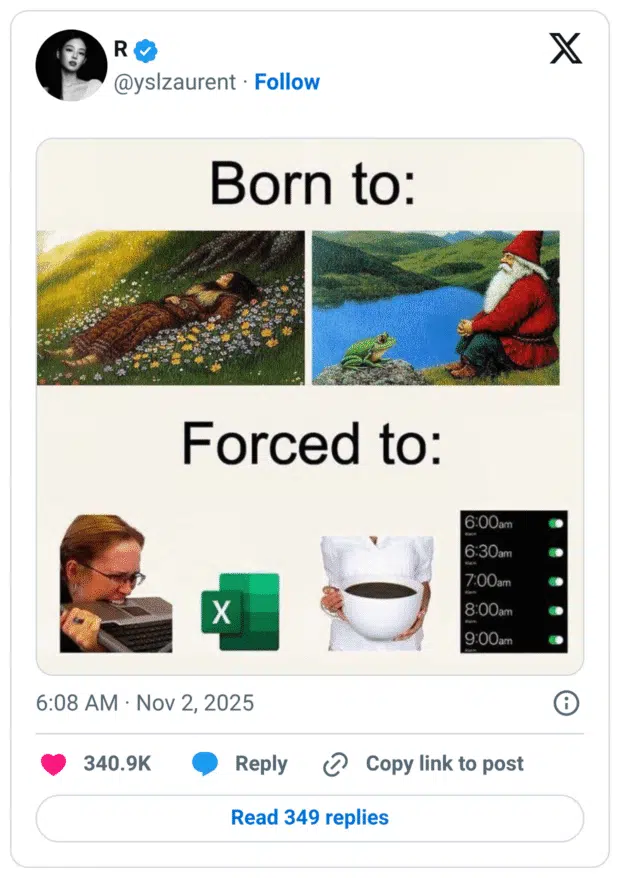Open the Nov 2, 2025 timestamp link
This screenshot has height=878, width=620.
(x=143, y=703)
